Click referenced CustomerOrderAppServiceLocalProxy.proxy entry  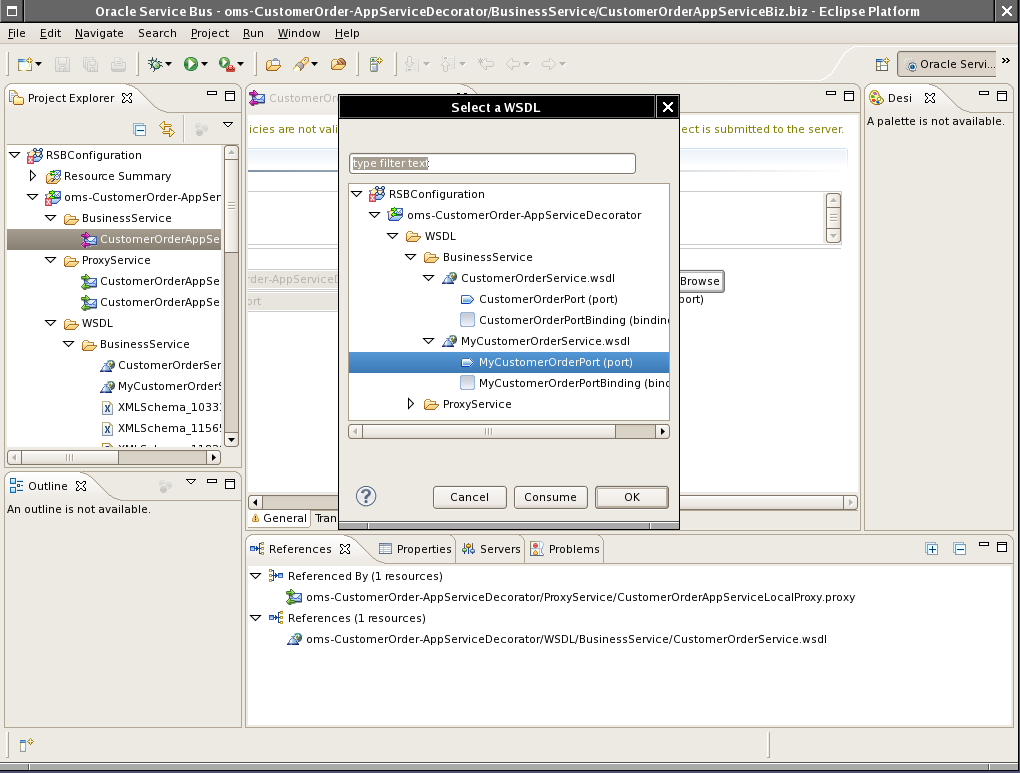570,597
